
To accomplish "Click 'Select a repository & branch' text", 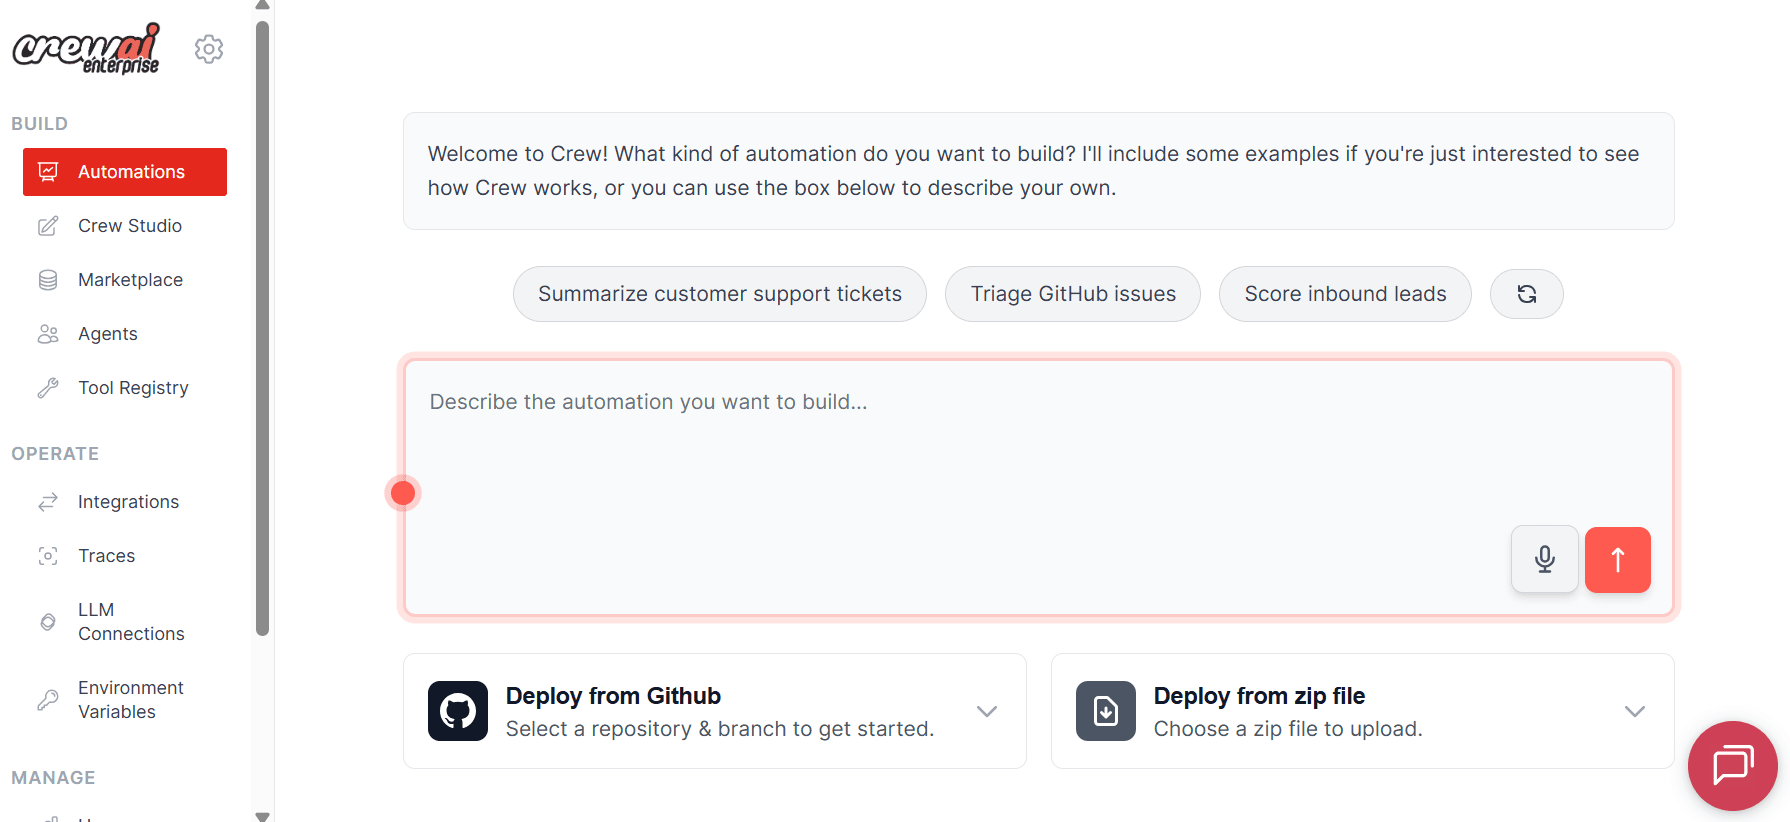I will [720, 729].
